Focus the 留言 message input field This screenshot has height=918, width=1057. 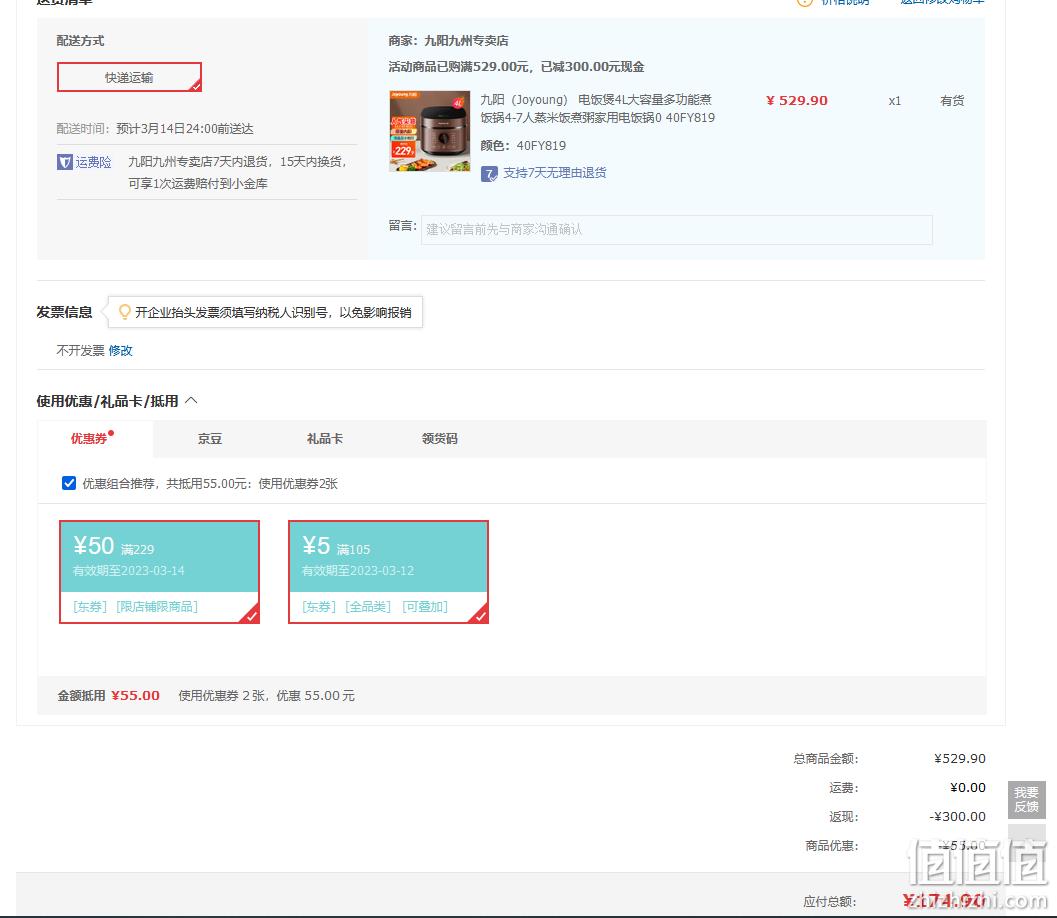point(677,230)
